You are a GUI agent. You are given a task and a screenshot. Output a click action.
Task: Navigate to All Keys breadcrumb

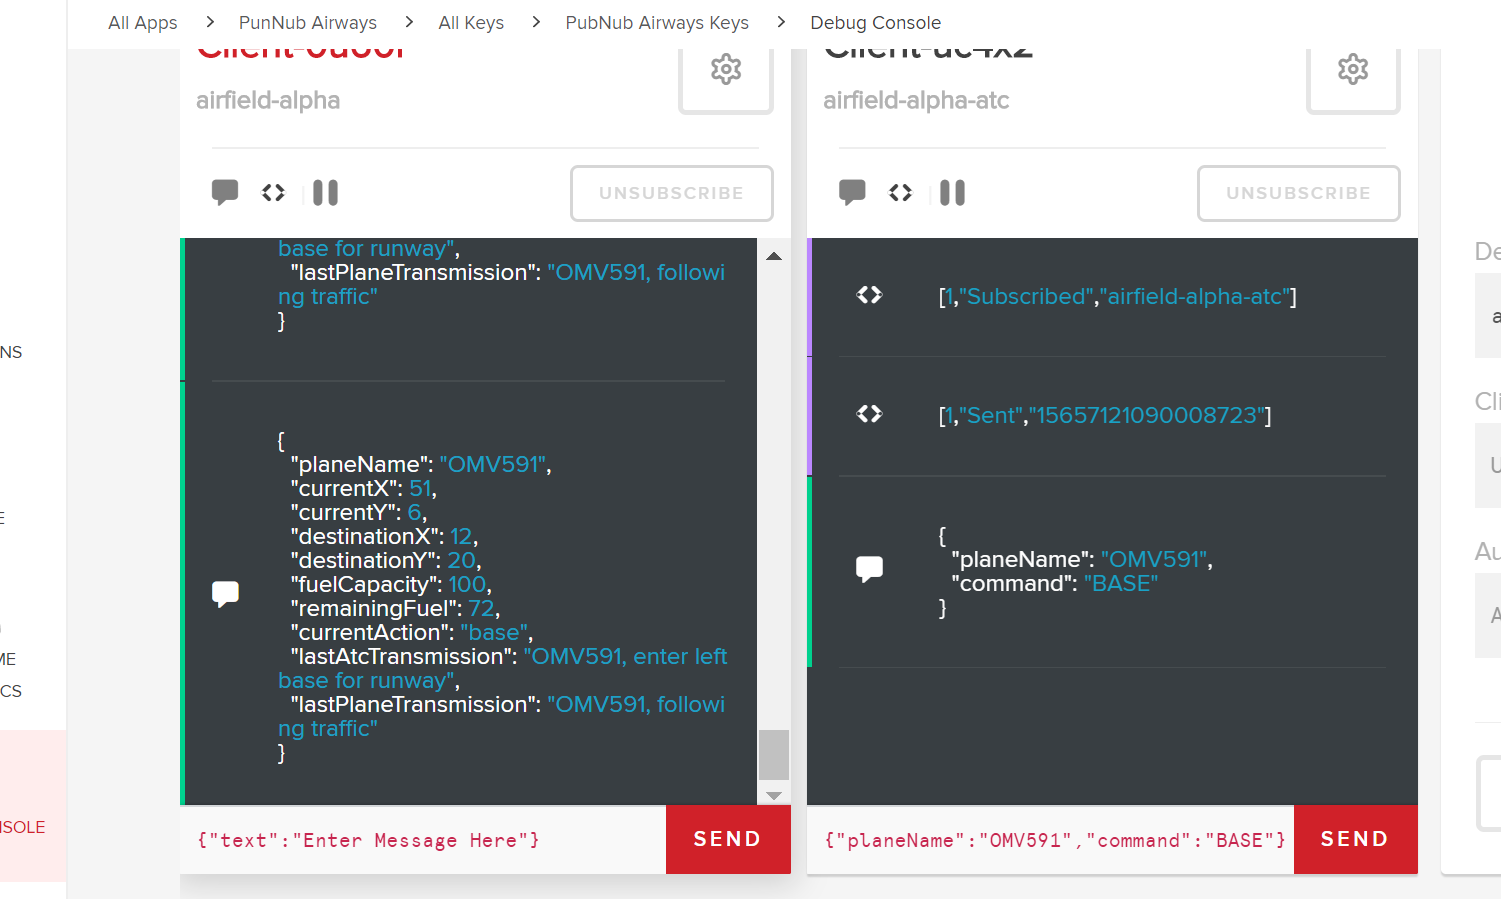[x=471, y=22]
